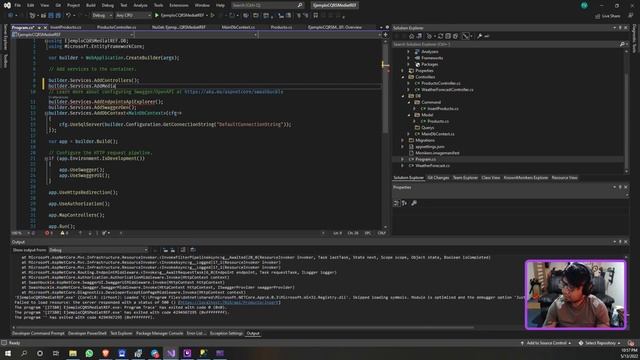Image resolution: width=640 pixels, height=360 pixels.
Task: Click the localhost URL link in Output
Action: point(228,302)
